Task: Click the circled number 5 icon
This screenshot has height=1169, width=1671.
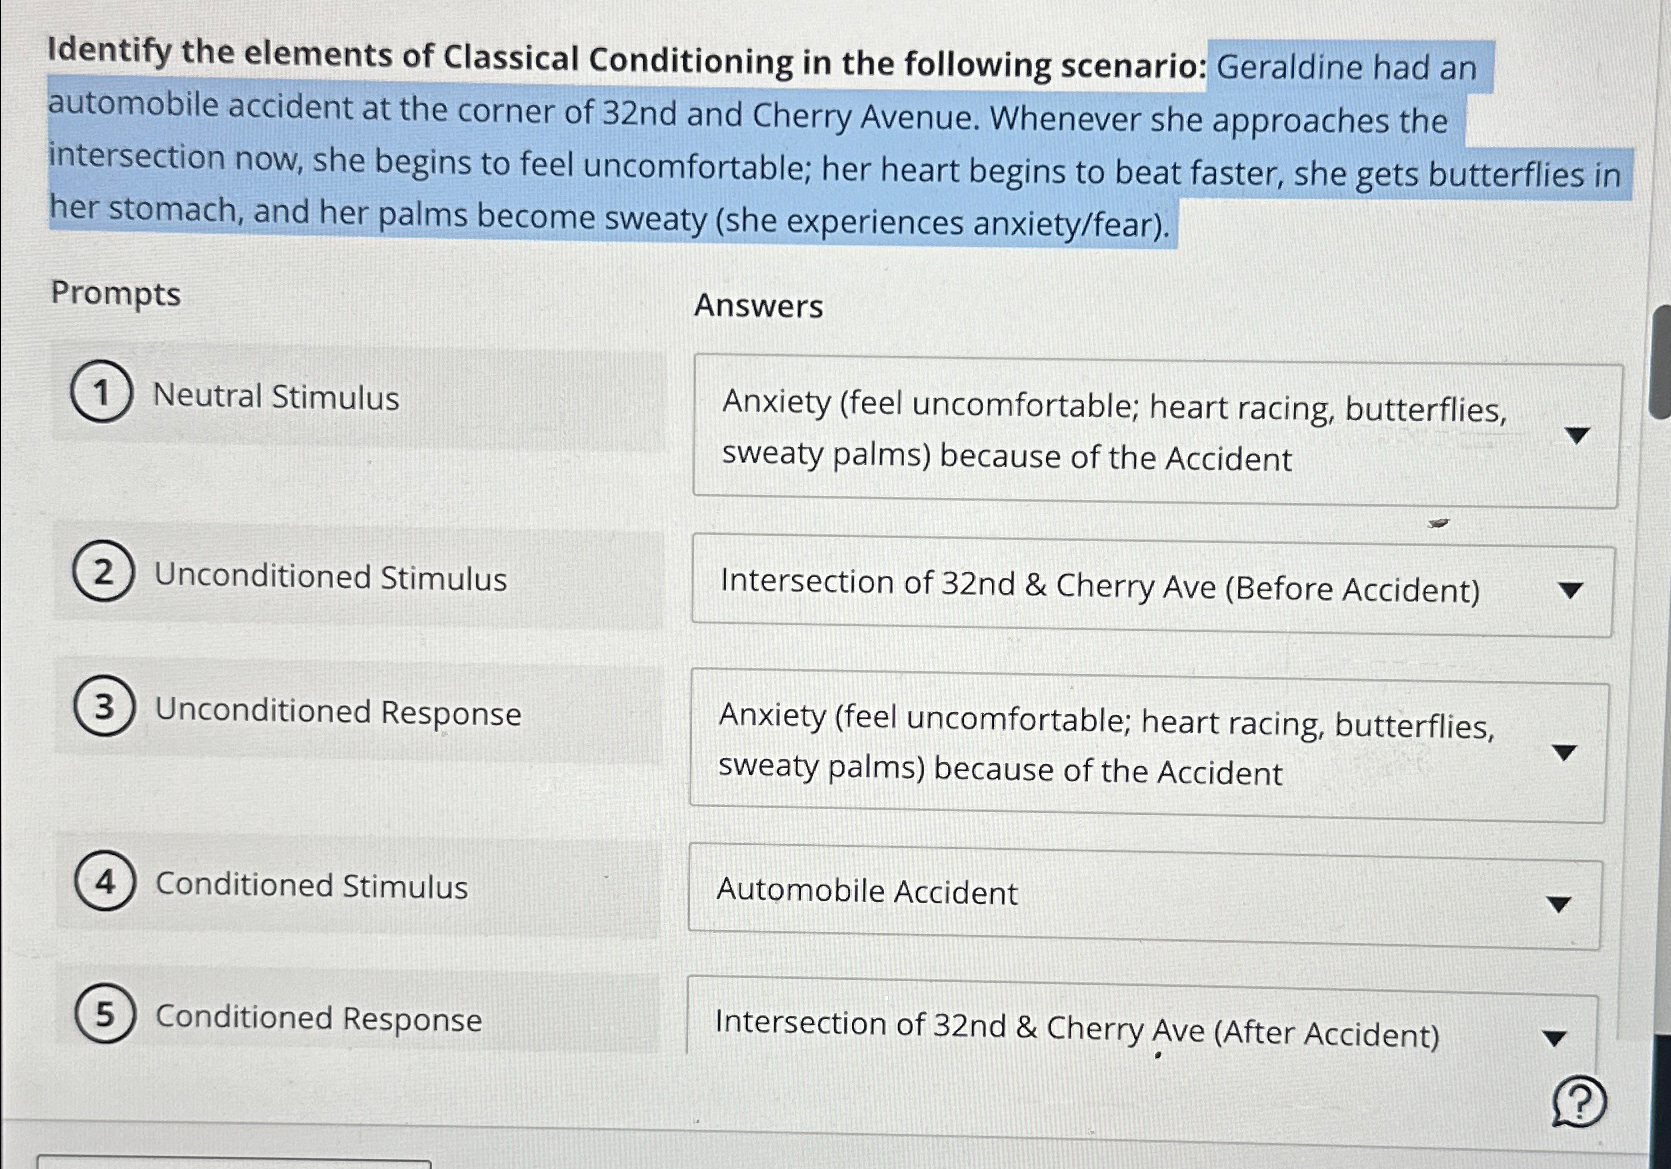Action: click(x=103, y=1017)
